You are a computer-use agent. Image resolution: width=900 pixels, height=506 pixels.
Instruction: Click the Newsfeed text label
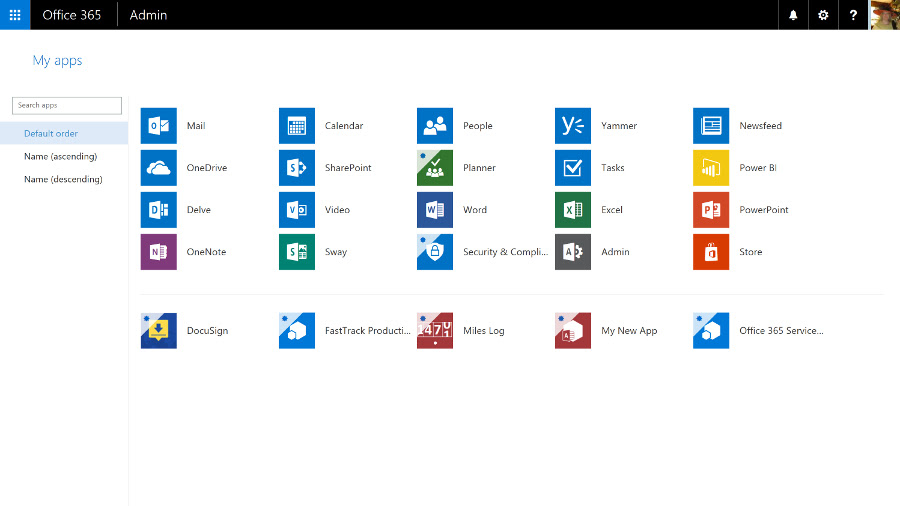760,126
